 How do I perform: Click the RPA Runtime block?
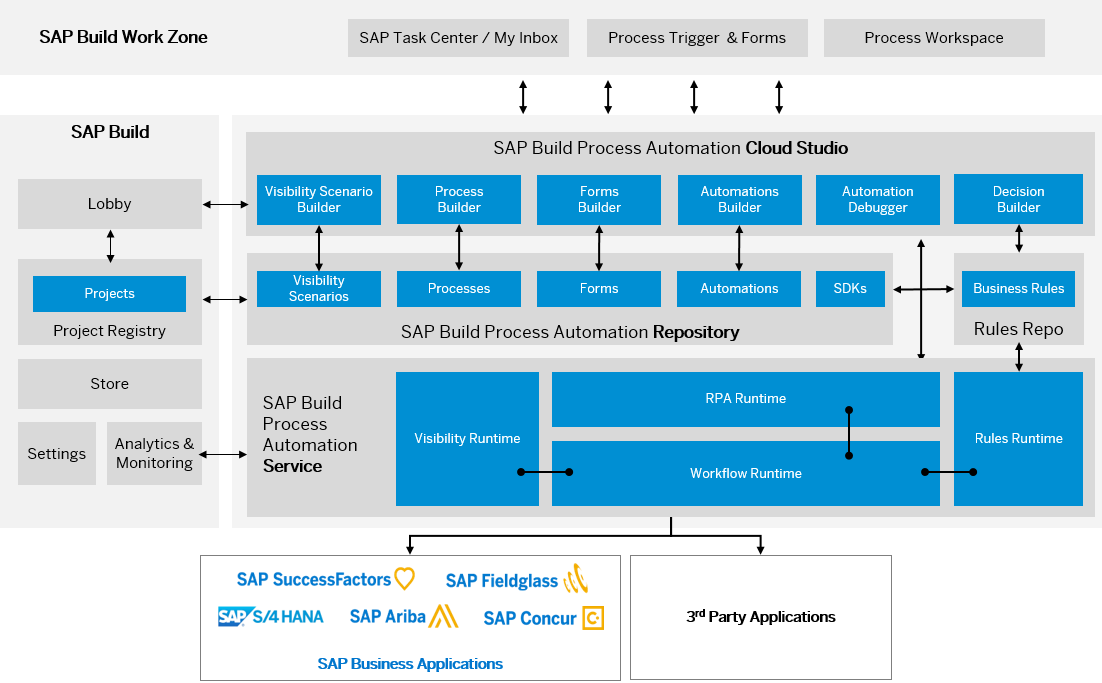point(745,399)
